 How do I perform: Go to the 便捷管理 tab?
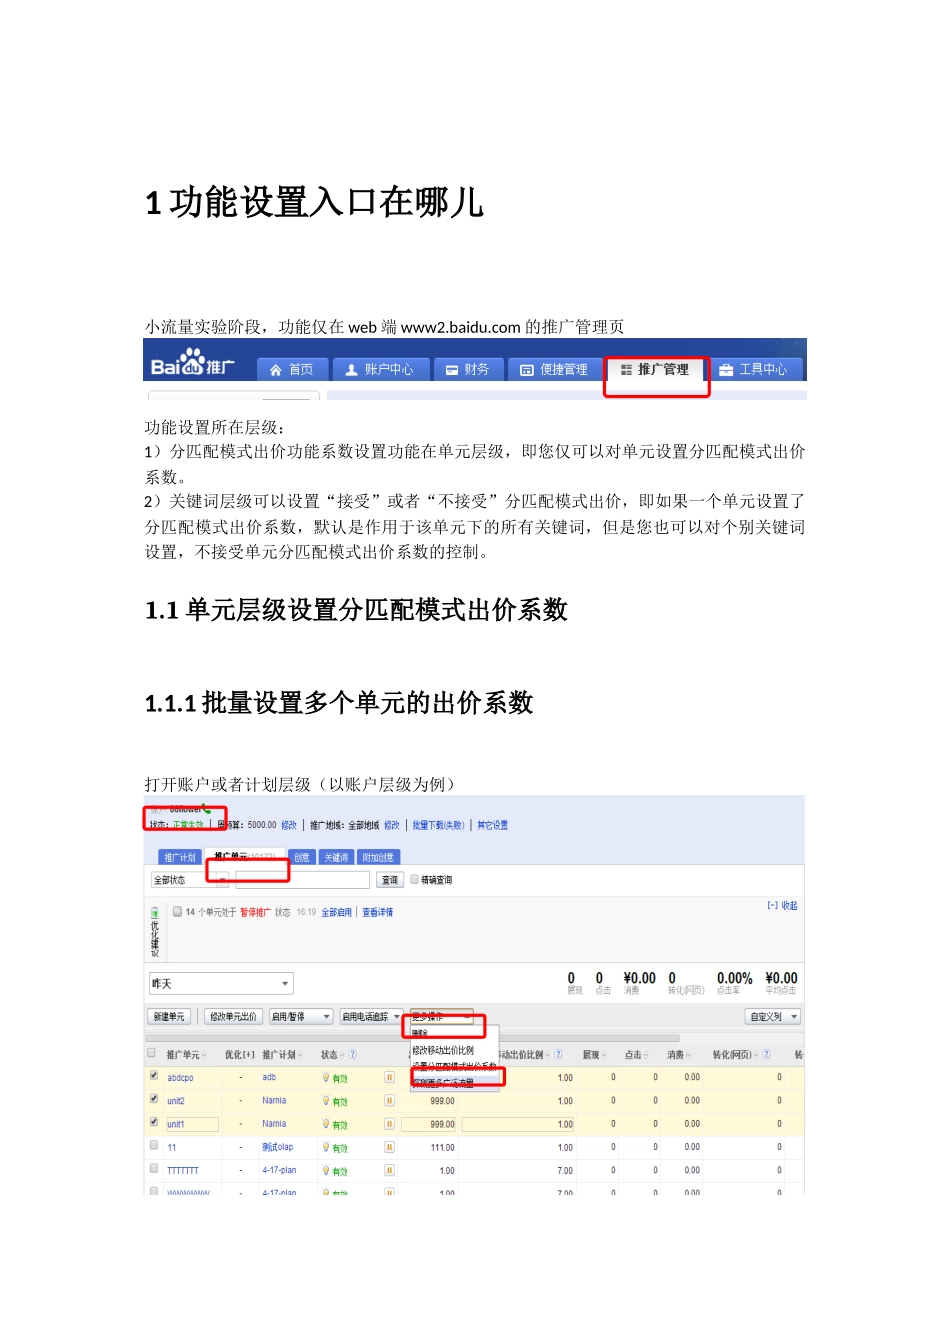(554, 369)
